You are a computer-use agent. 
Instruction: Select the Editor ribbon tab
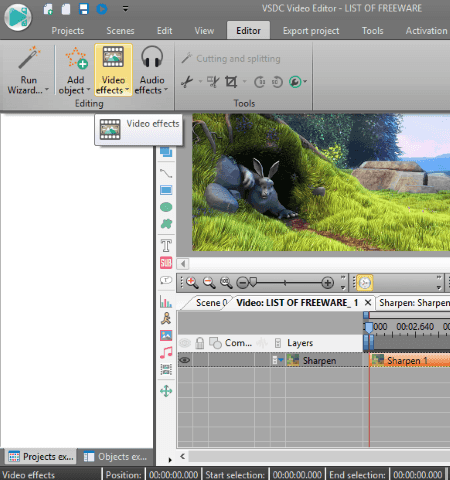tap(248, 31)
